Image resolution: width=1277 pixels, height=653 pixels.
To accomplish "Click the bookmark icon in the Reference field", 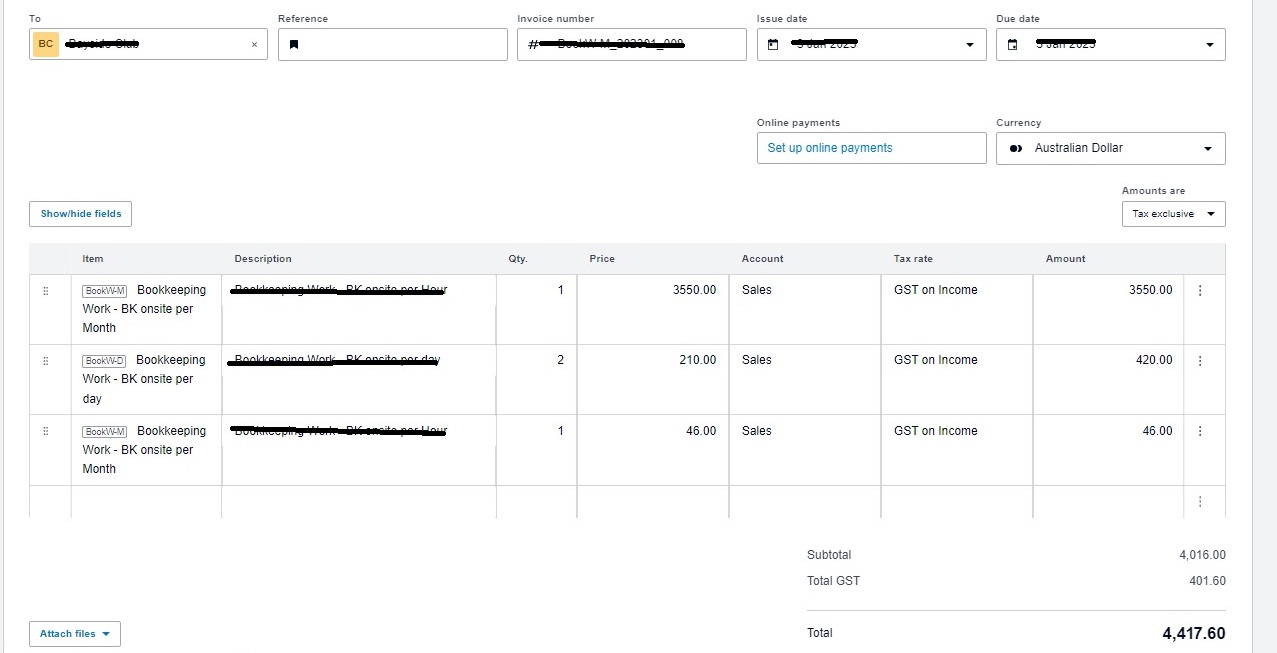I will [x=294, y=45].
